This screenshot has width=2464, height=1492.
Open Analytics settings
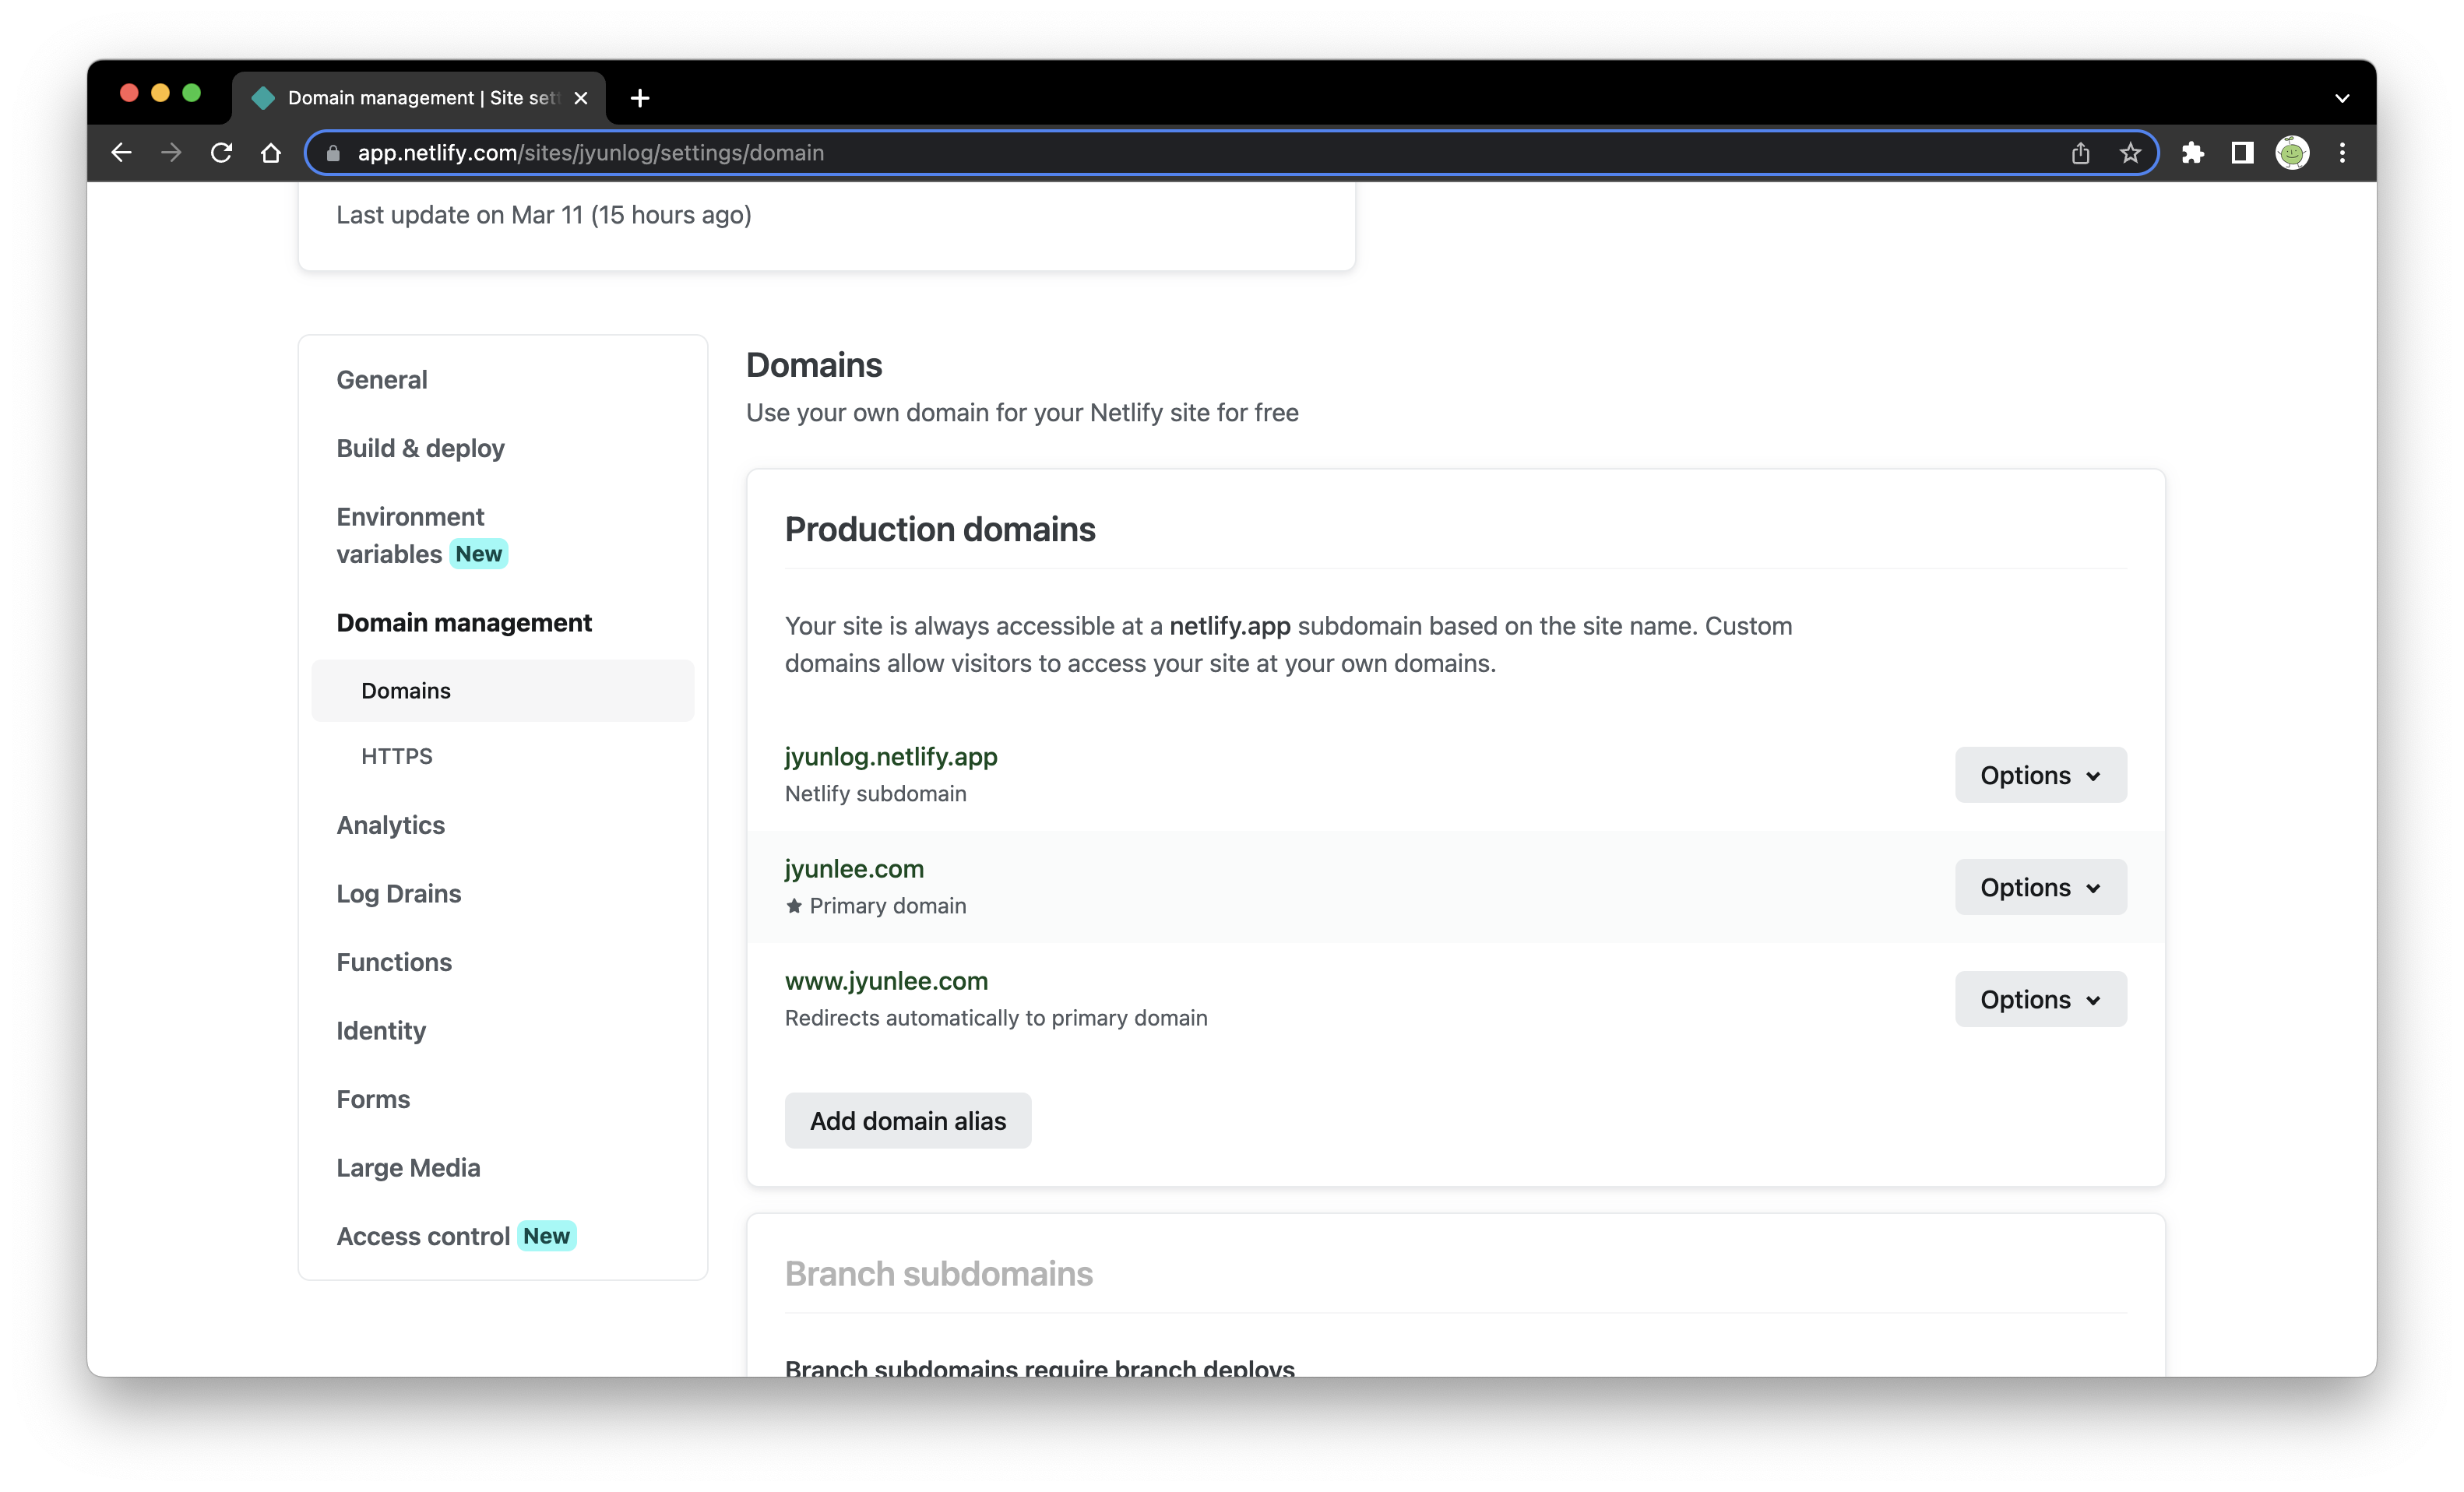[390, 825]
